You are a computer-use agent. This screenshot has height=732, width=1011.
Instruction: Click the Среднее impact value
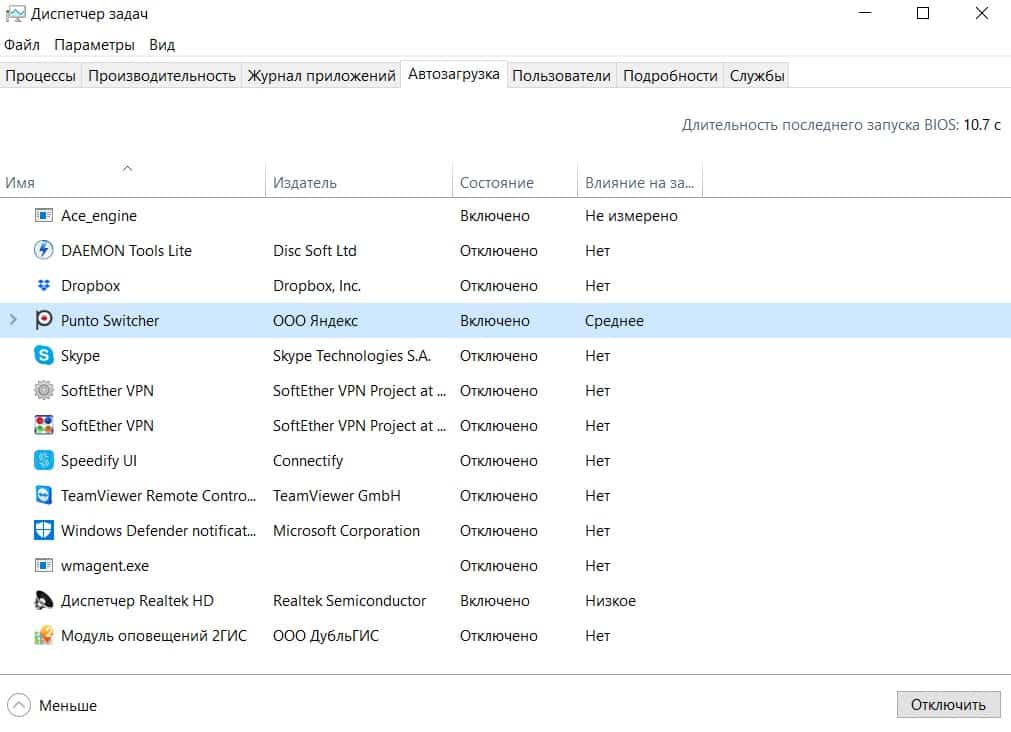point(614,321)
